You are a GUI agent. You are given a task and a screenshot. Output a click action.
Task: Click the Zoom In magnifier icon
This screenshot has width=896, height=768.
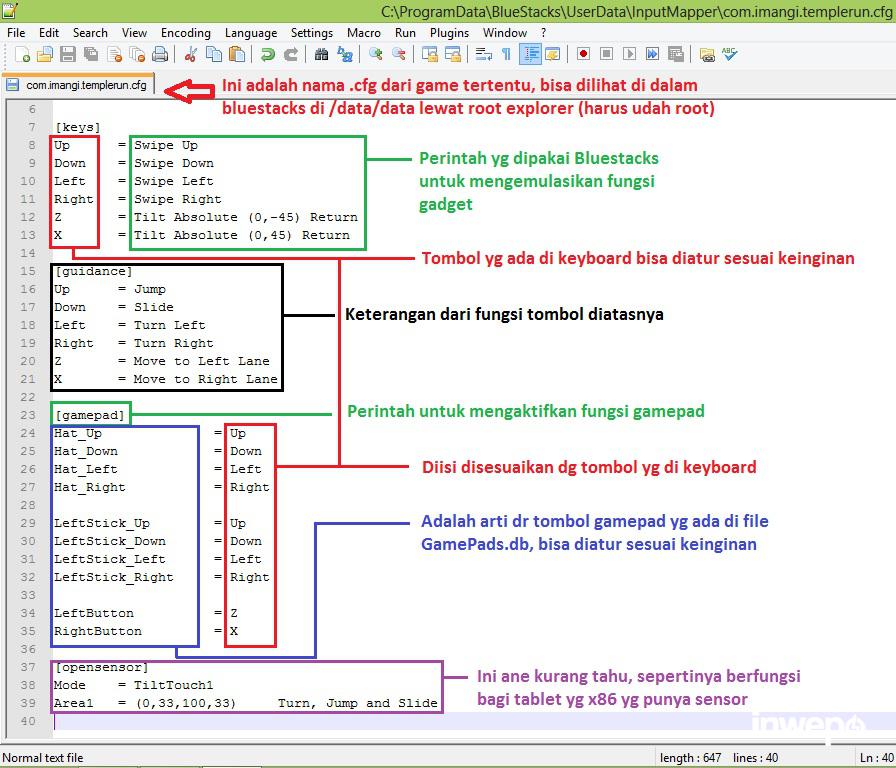point(376,55)
